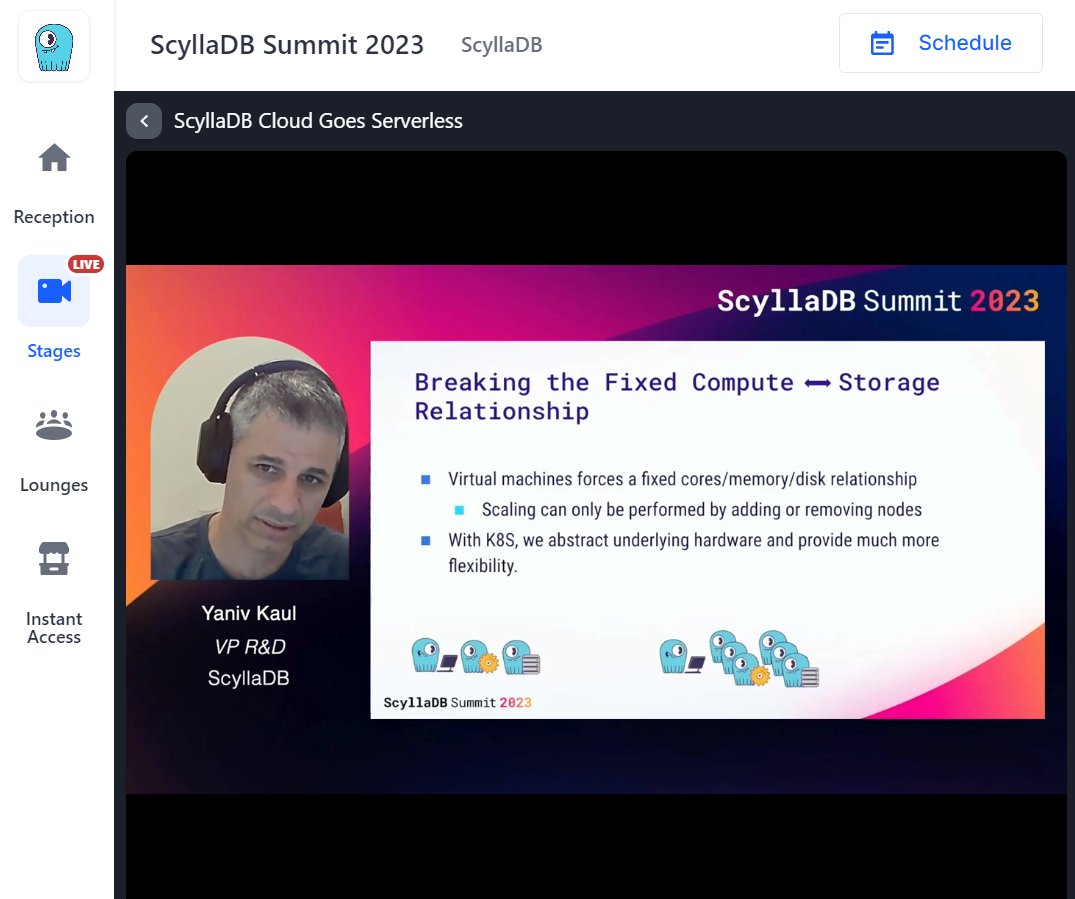Select the Stages label in sidebar
Viewport: 1075px width, 899px height.
click(x=54, y=351)
